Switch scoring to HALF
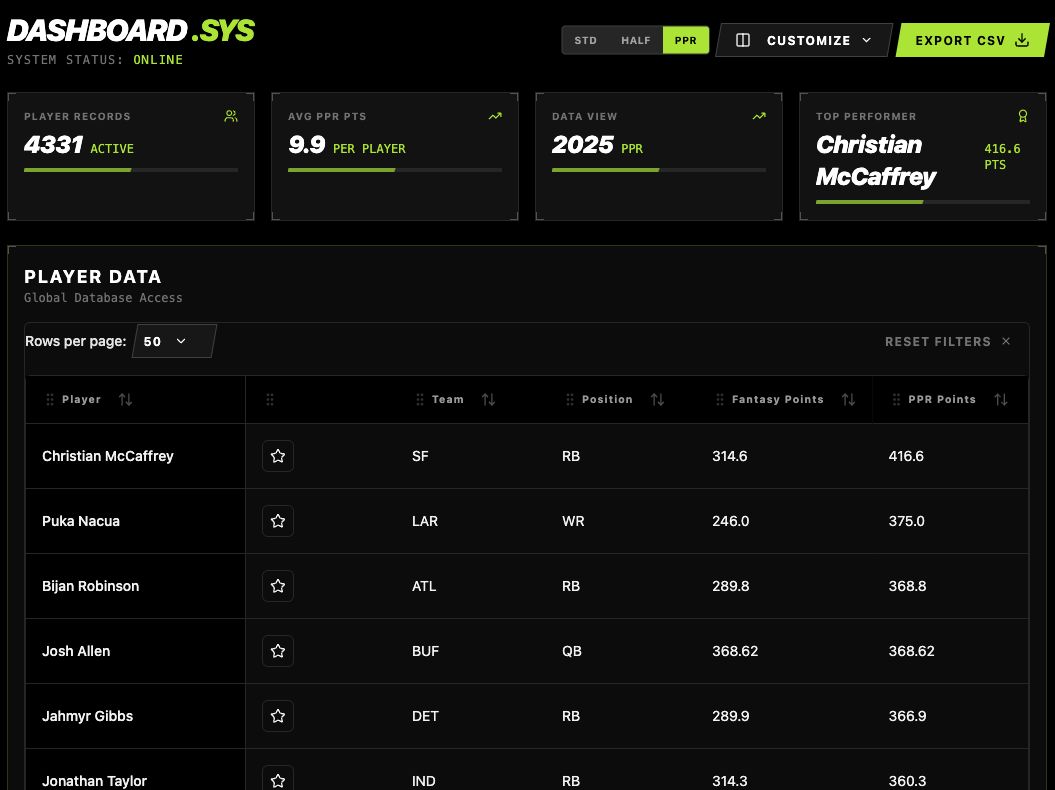1055x790 pixels. point(636,40)
